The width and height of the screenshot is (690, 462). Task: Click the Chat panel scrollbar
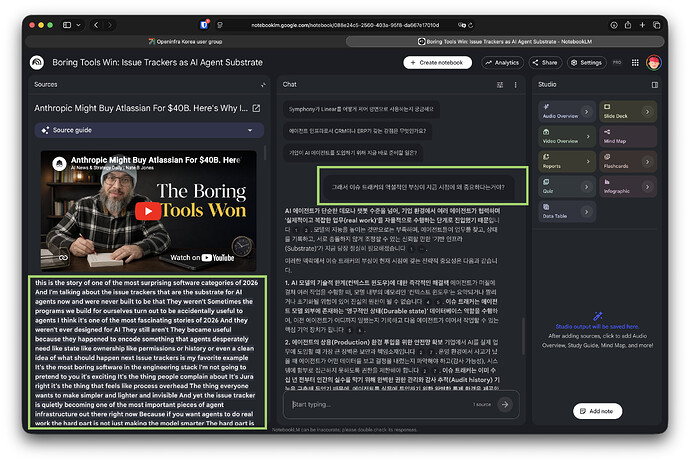(x=523, y=335)
